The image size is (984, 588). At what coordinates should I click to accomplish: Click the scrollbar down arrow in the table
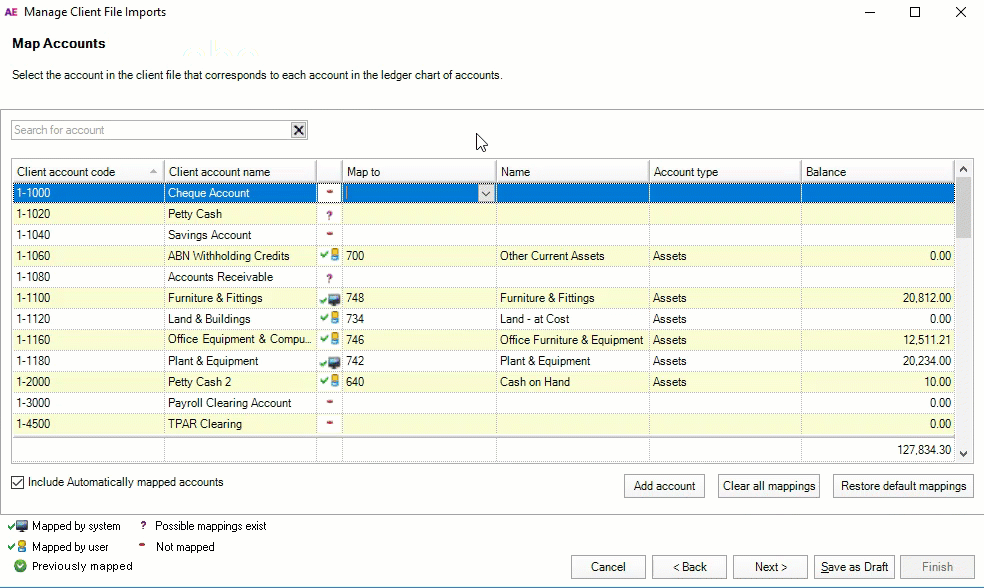click(962, 453)
